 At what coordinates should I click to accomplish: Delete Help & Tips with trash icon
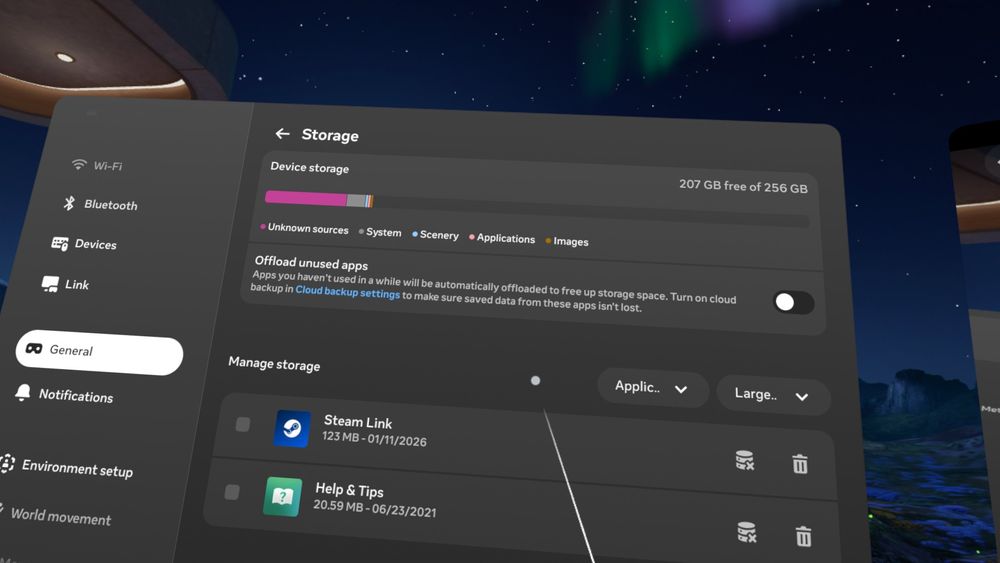(x=804, y=536)
